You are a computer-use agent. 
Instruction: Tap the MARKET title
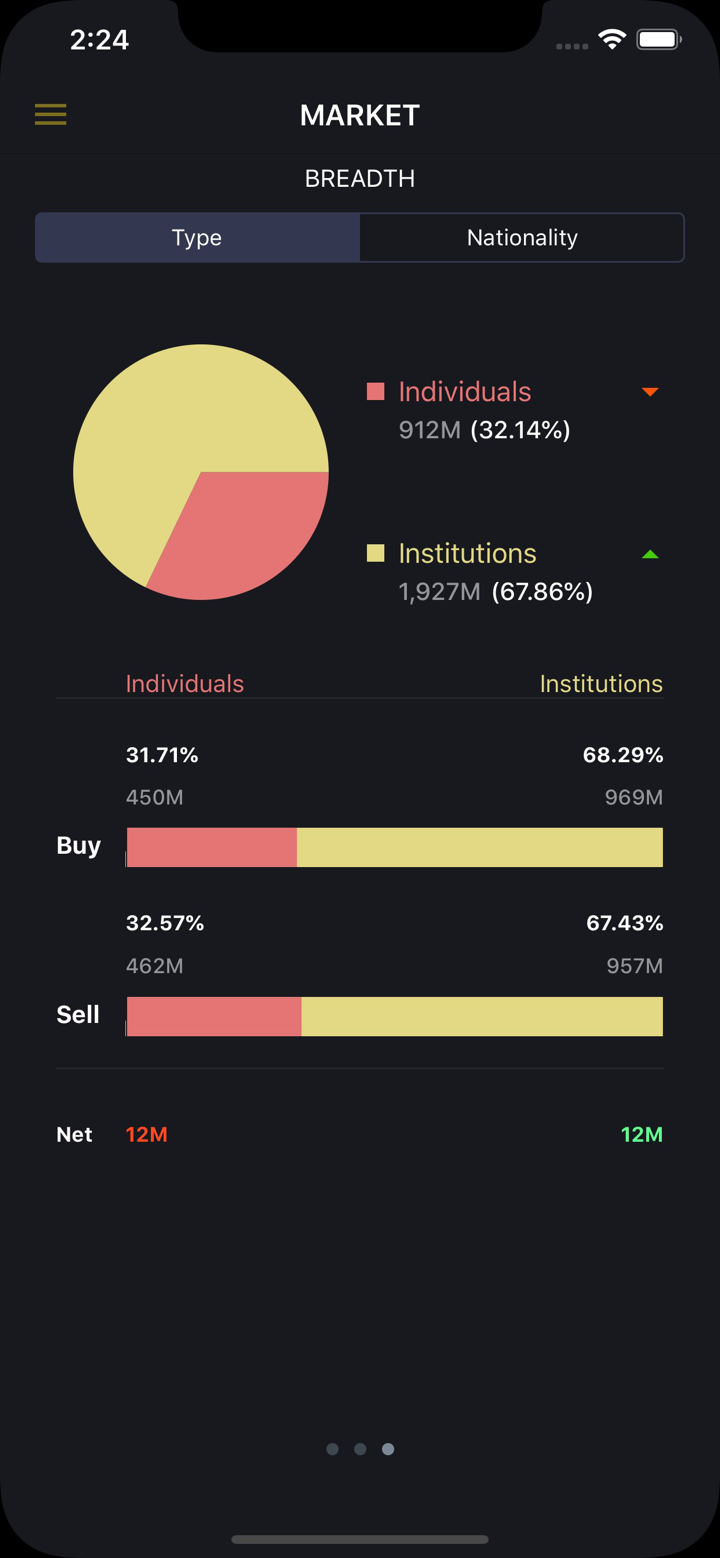click(x=360, y=115)
